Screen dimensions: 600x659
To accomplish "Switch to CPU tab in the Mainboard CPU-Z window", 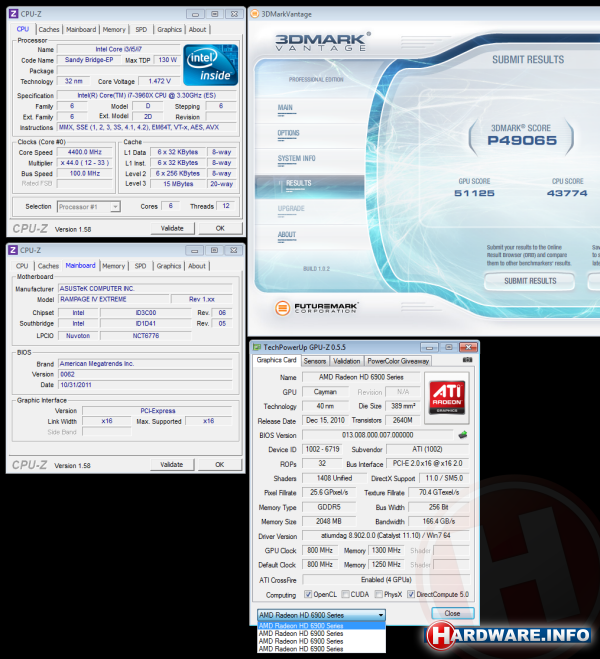I will tap(22, 266).
